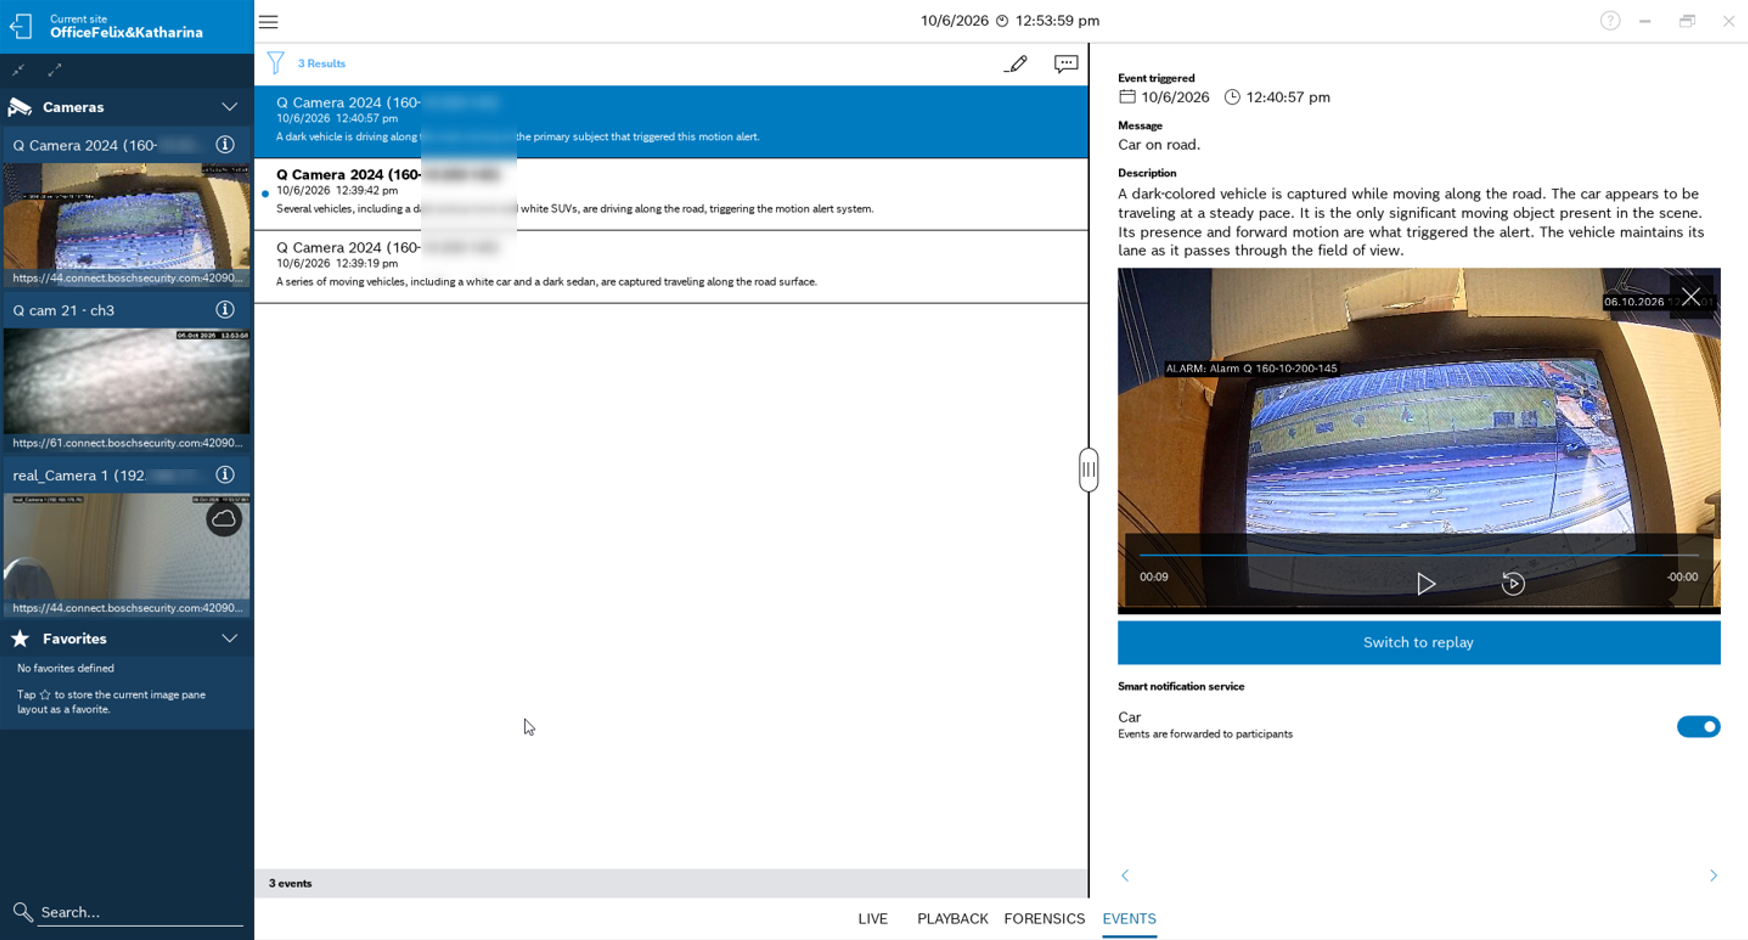Screen dimensions: 1748x940
Task: Collapse the Cameras section
Action: pos(229,107)
